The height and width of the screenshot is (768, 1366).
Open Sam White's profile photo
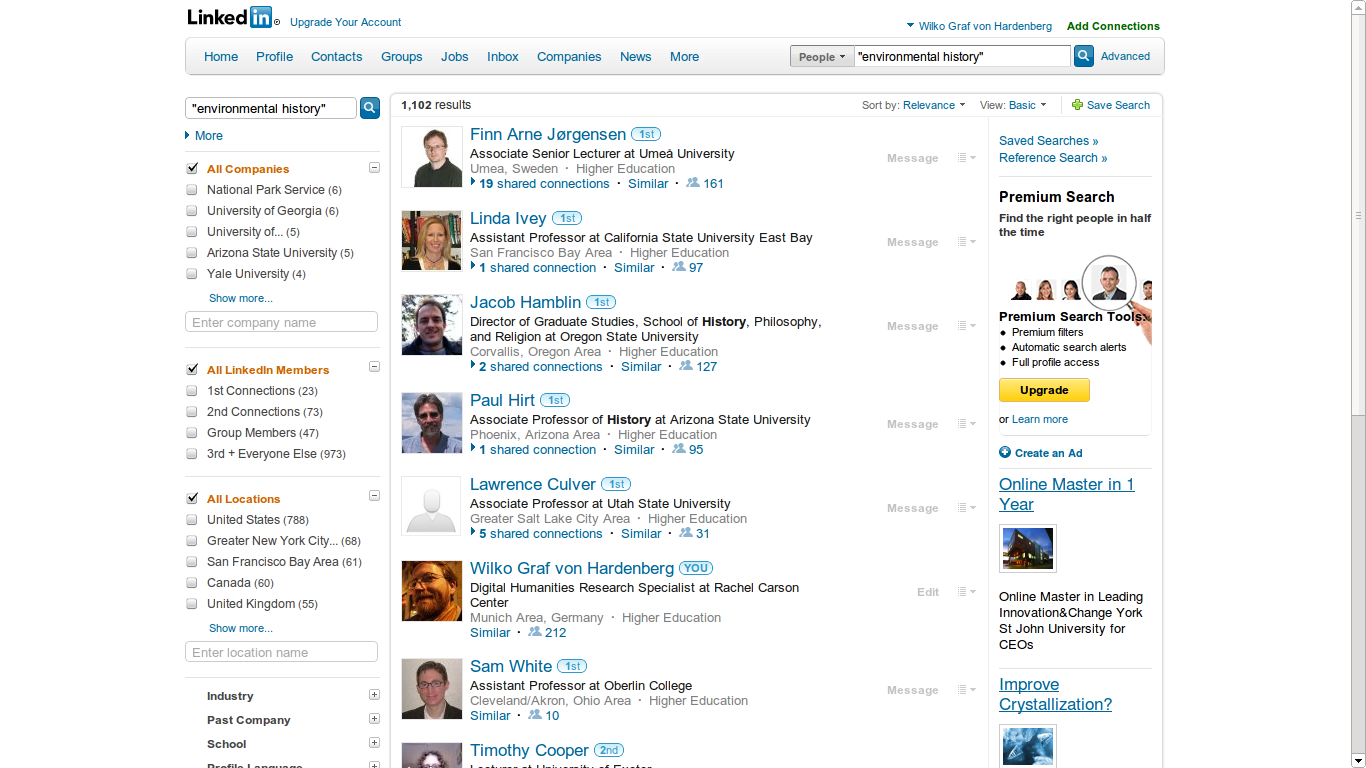(432, 689)
